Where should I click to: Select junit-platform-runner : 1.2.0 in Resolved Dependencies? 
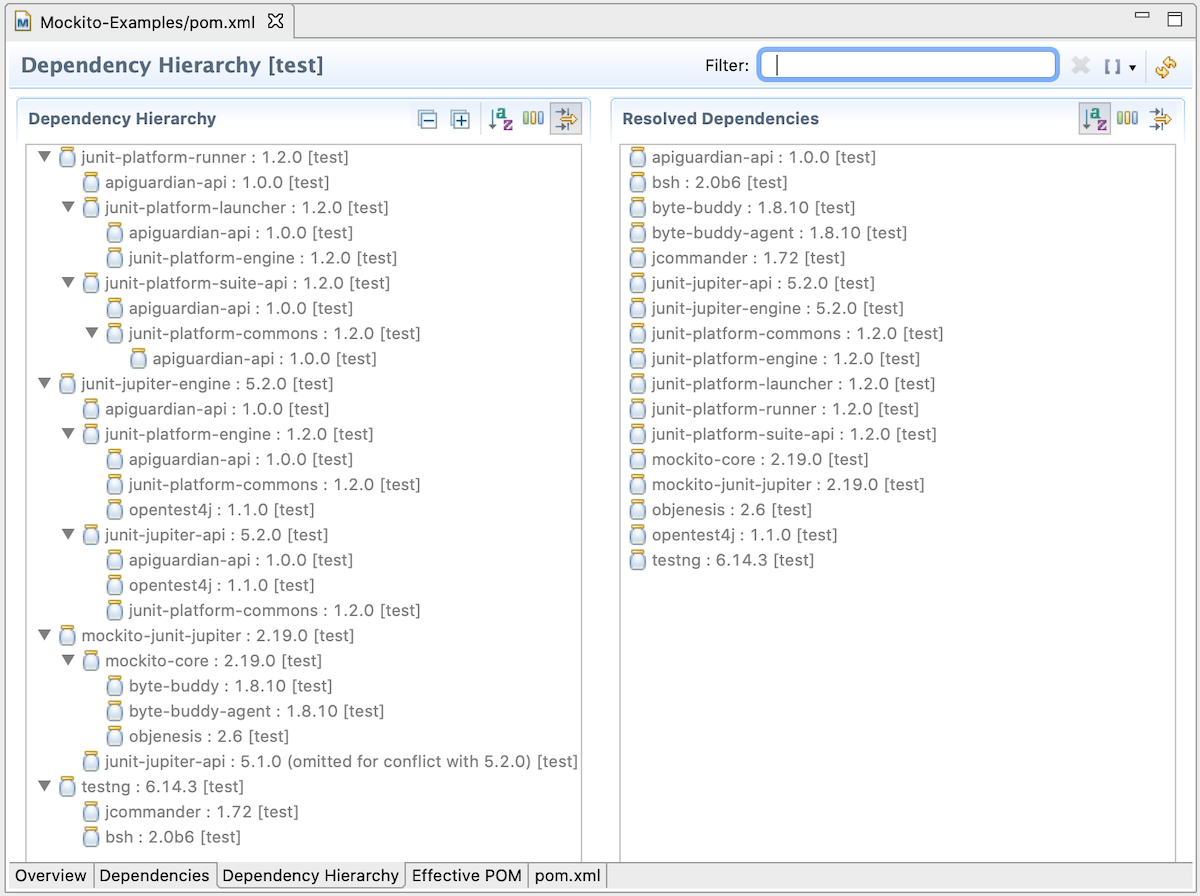point(774,409)
